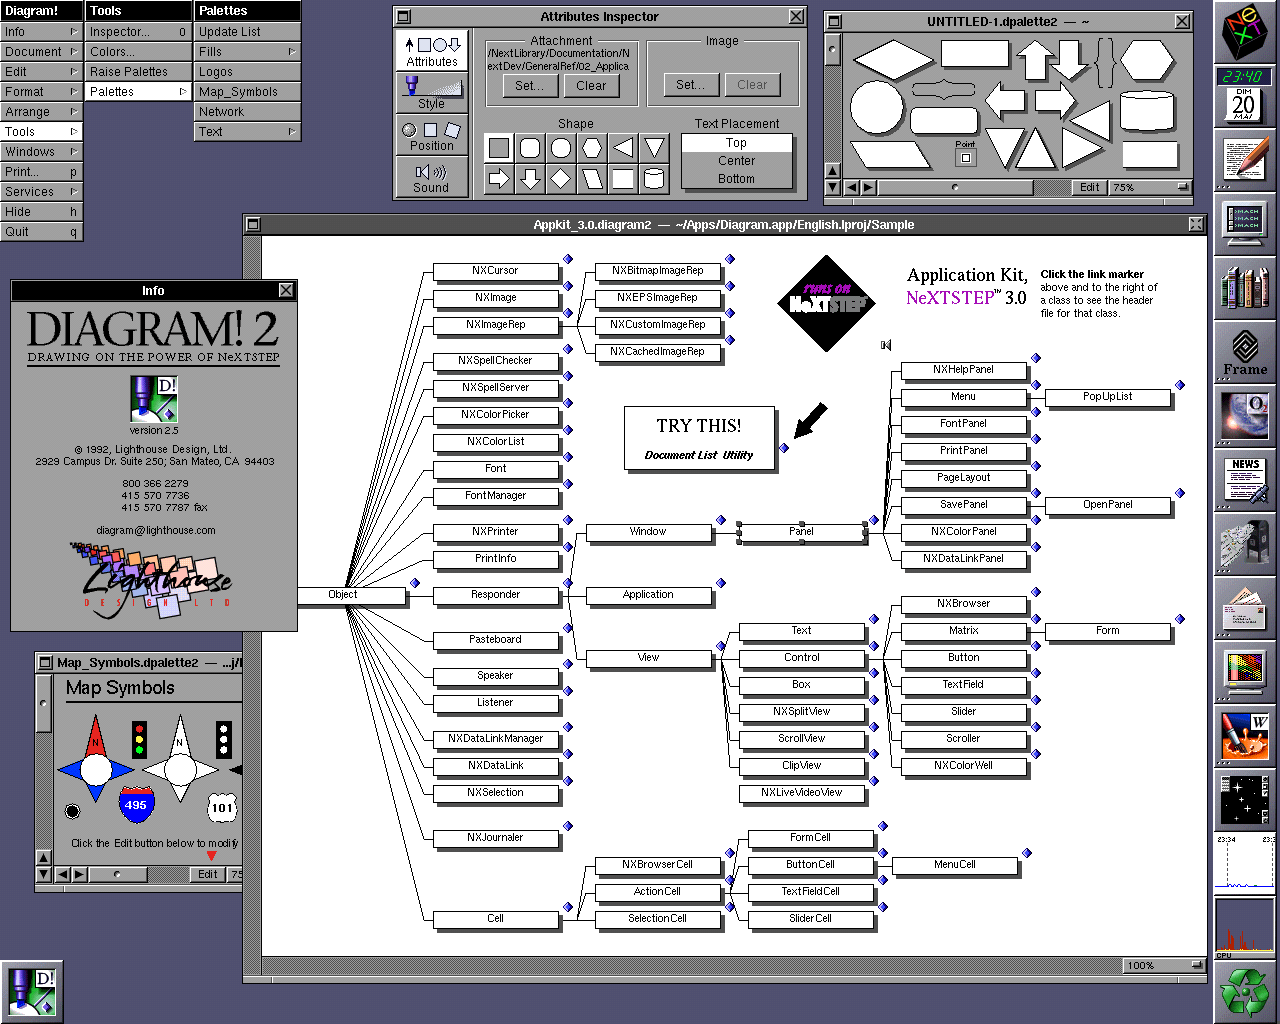Expand the Windows submenu
The height and width of the screenshot is (1024, 1280).
(41, 152)
